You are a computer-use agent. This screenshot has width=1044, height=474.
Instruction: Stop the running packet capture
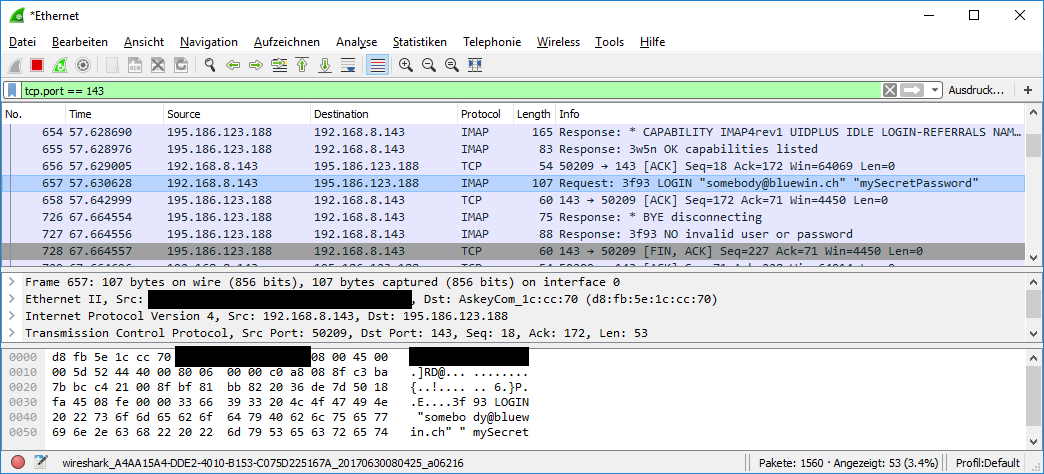tap(37, 65)
